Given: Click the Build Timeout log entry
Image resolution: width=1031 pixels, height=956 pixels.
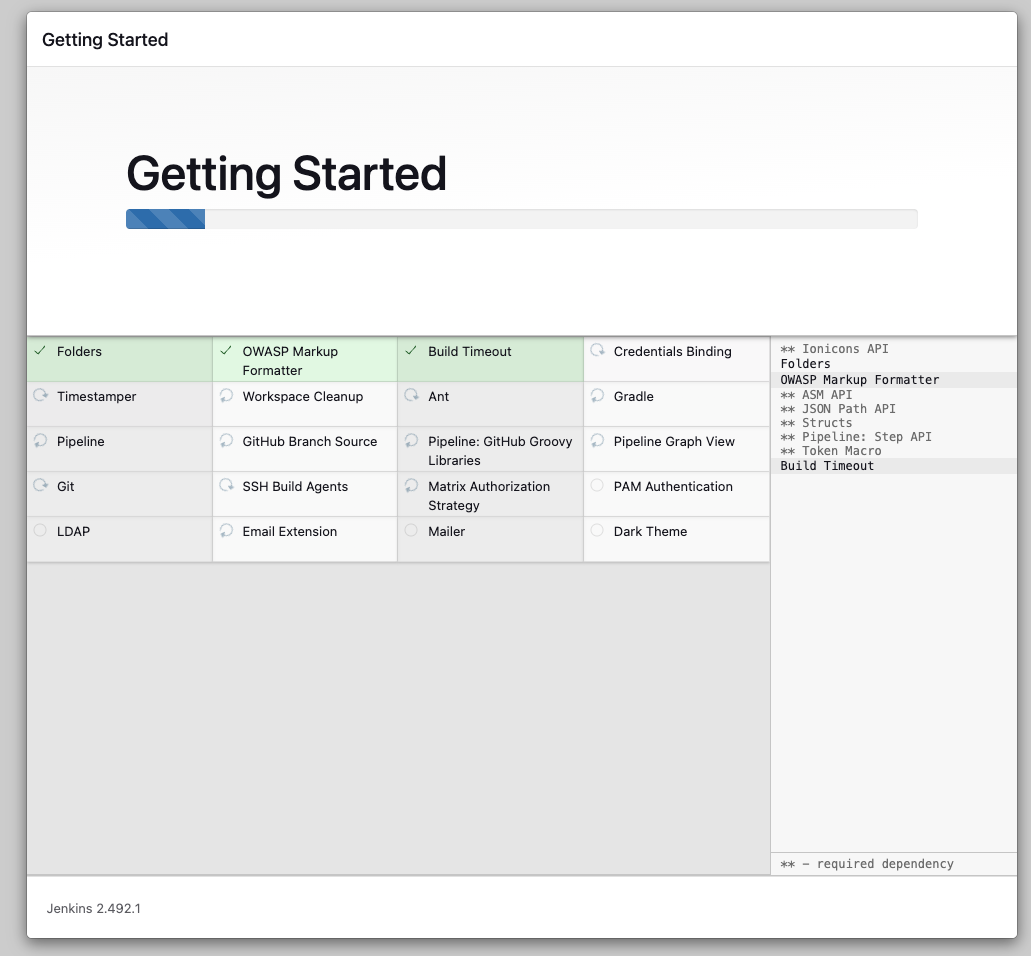Looking at the screenshot, I should (x=827, y=466).
